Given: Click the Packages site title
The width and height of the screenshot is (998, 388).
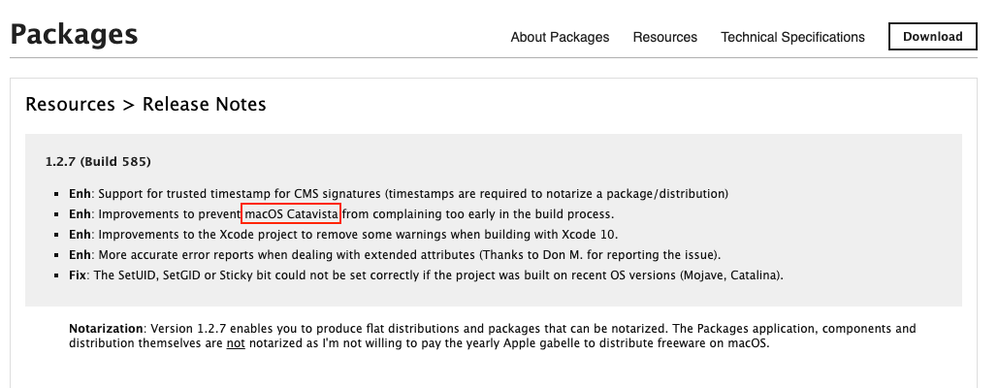Looking at the screenshot, I should pyautogui.click(x=74, y=35).
